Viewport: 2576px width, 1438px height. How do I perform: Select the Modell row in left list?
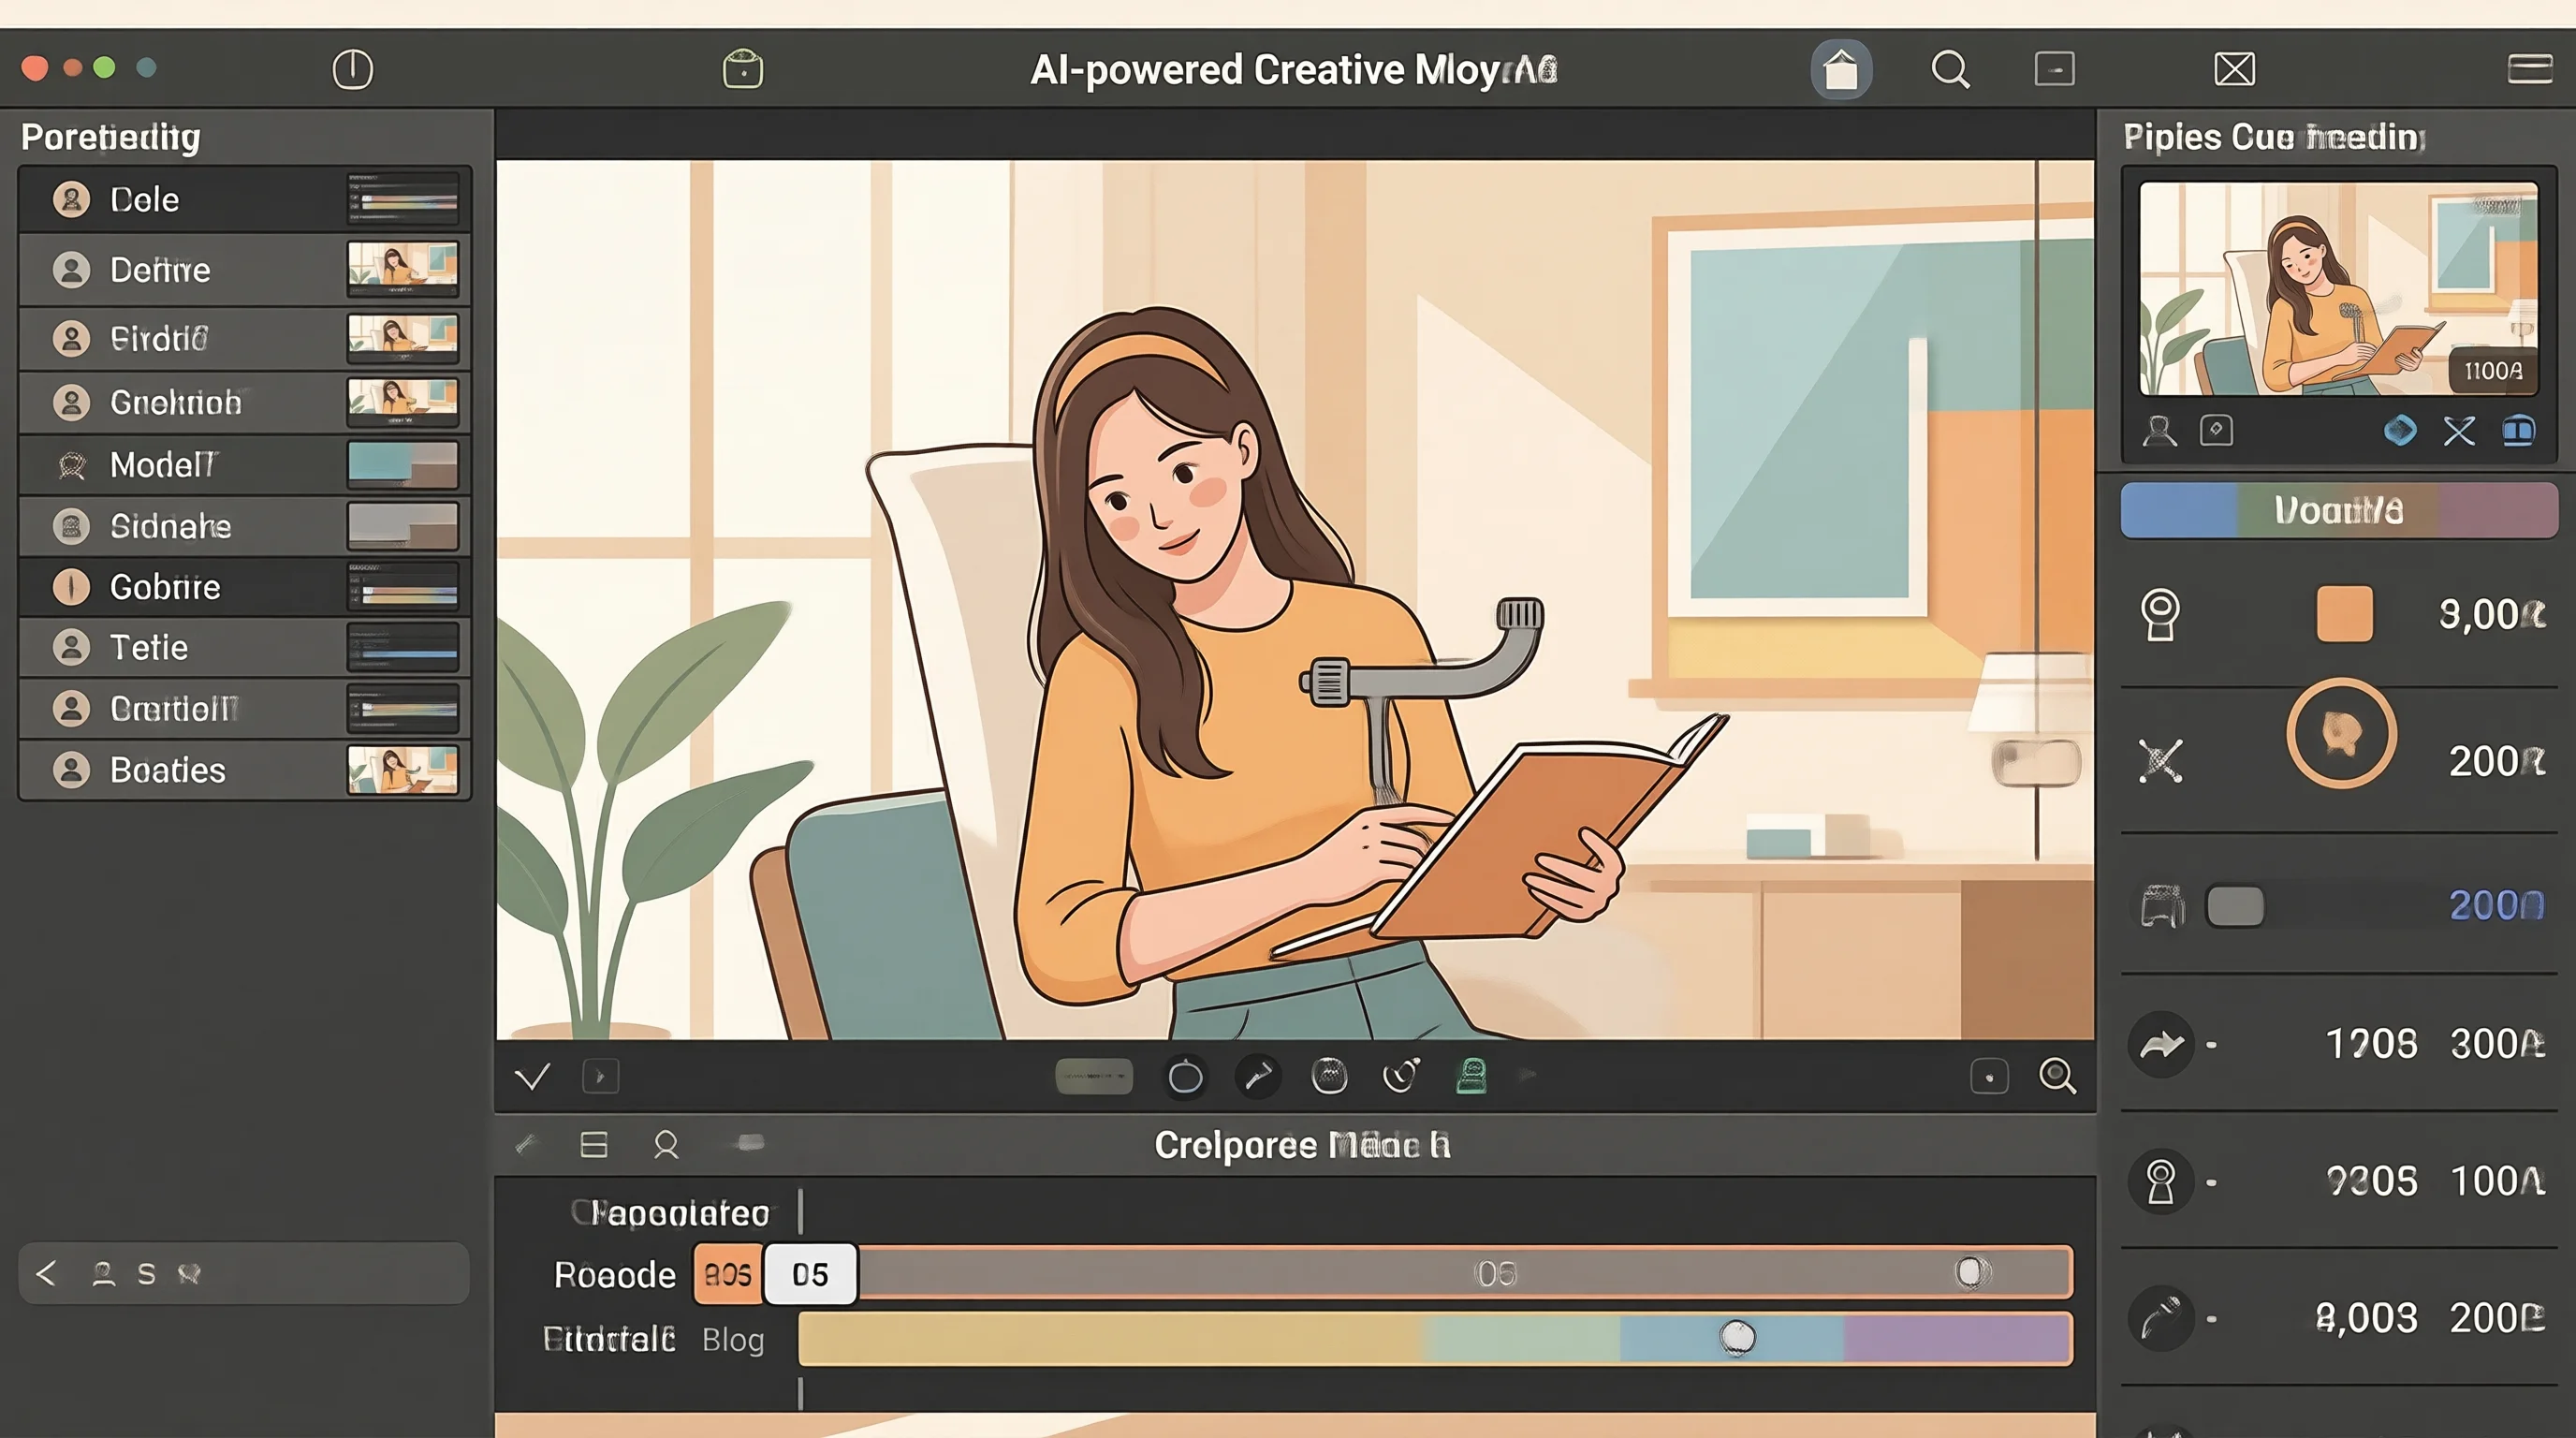[x=244, y=465]
